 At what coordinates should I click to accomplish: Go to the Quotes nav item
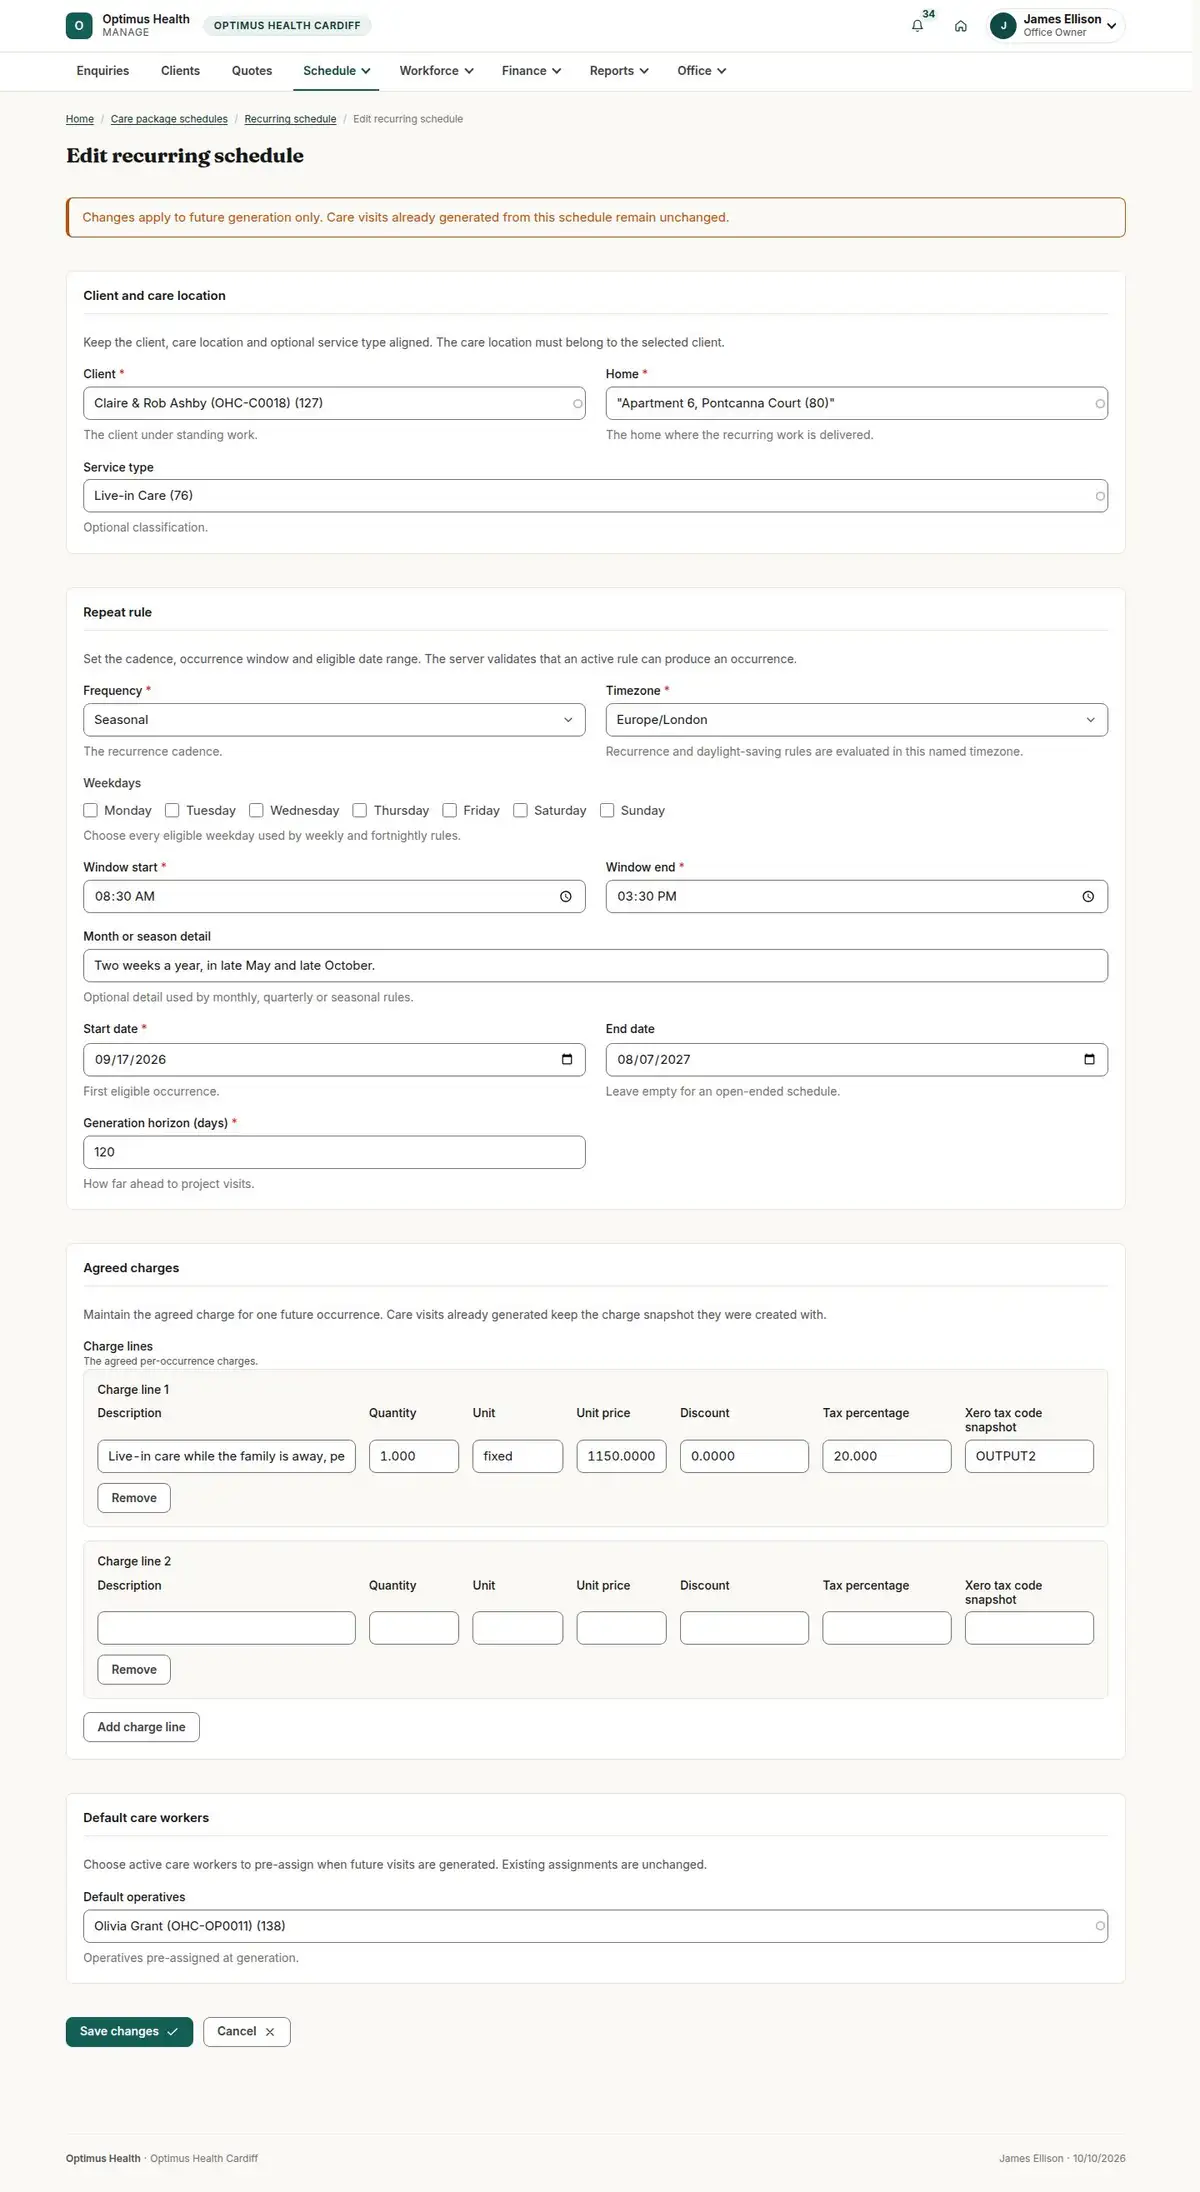pyautogui.click(x=252, y=71)
